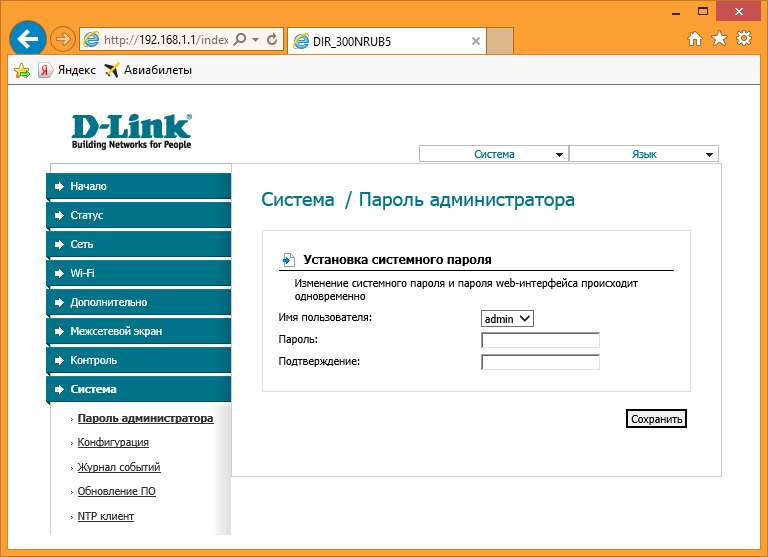Select the DIR_300NRUB5 browser tab
768x557 pixels.
click(386, 41)
